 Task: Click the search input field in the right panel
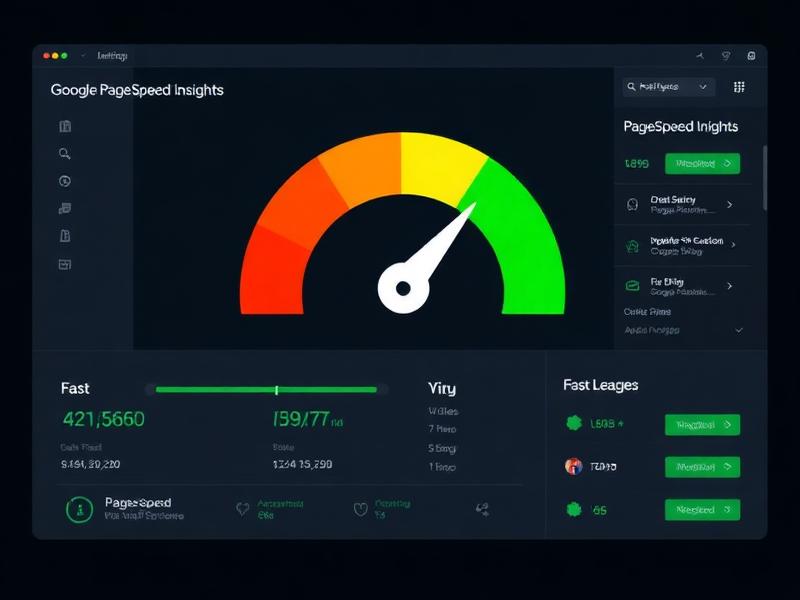coord(668,87)
